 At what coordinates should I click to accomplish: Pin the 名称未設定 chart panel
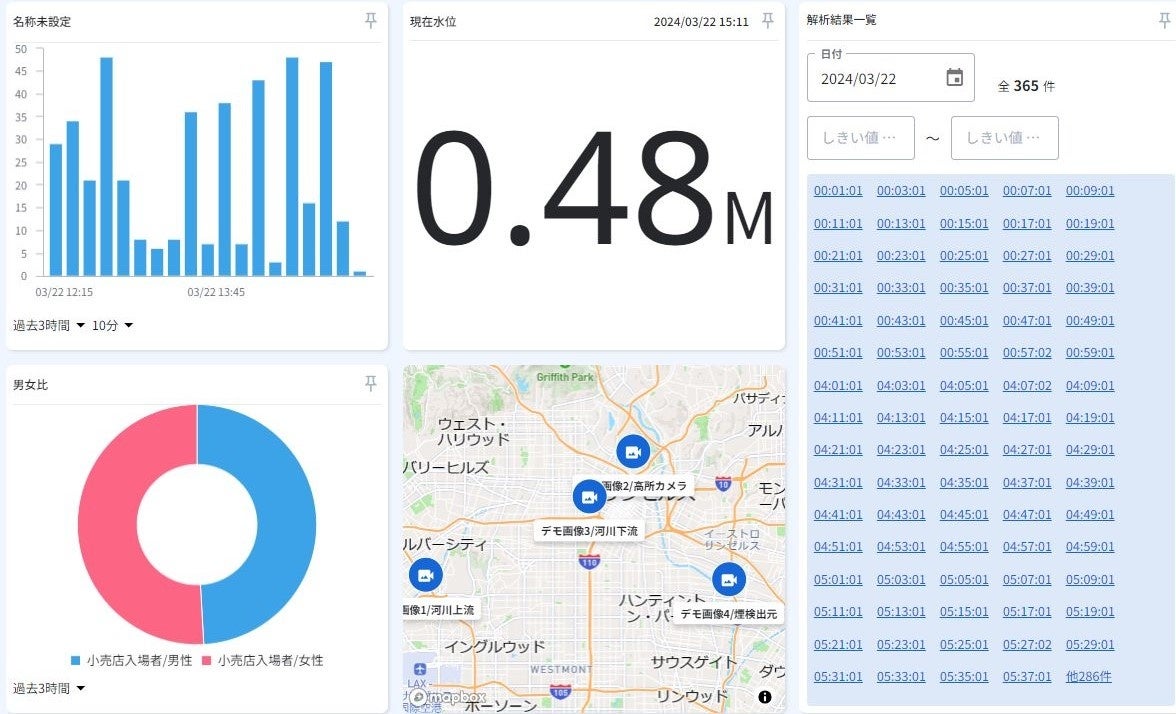[x=370, y=21]
